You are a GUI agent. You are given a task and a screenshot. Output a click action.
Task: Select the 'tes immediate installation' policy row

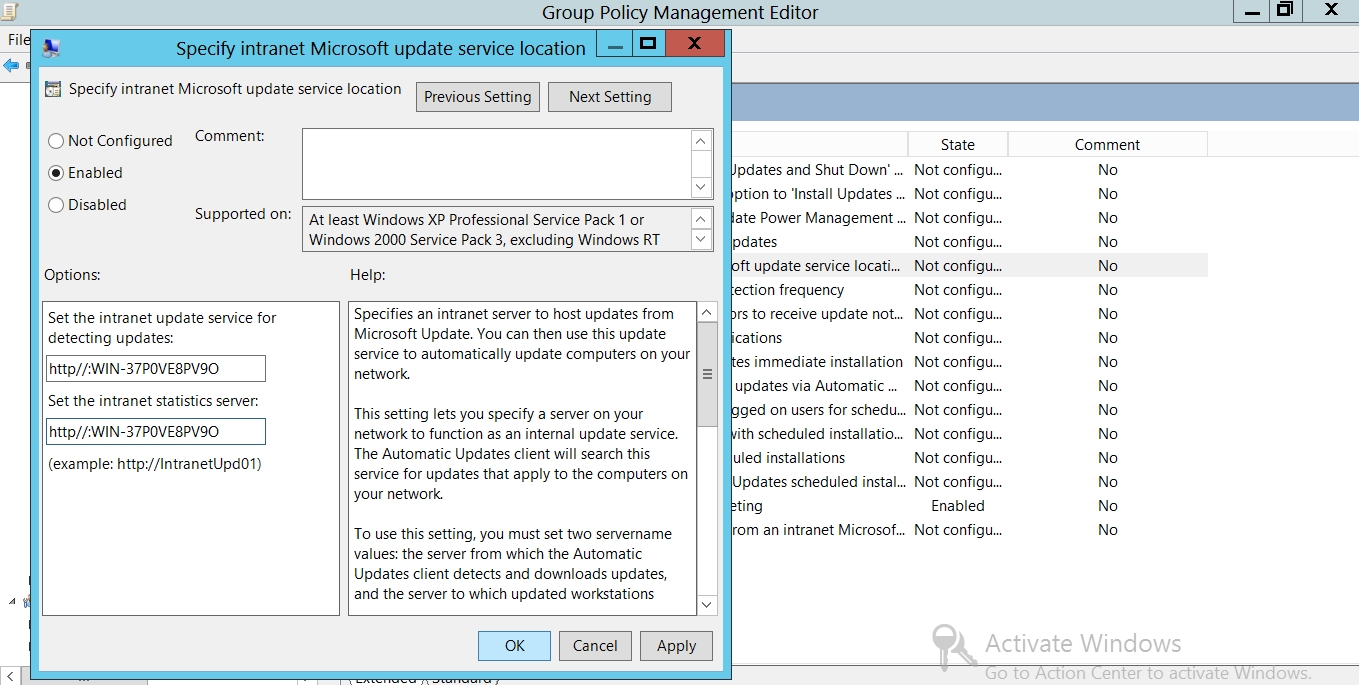[x=968, y=362]
